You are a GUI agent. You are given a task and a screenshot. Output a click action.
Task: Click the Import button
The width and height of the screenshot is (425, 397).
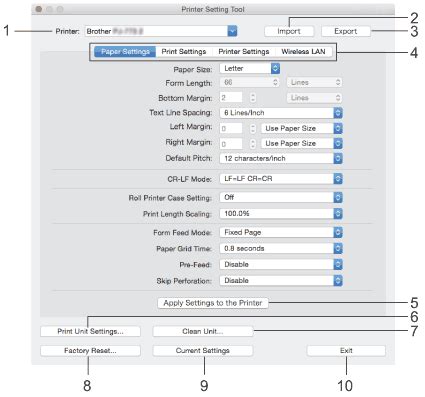pyautogui.click(x=289, y=31)
